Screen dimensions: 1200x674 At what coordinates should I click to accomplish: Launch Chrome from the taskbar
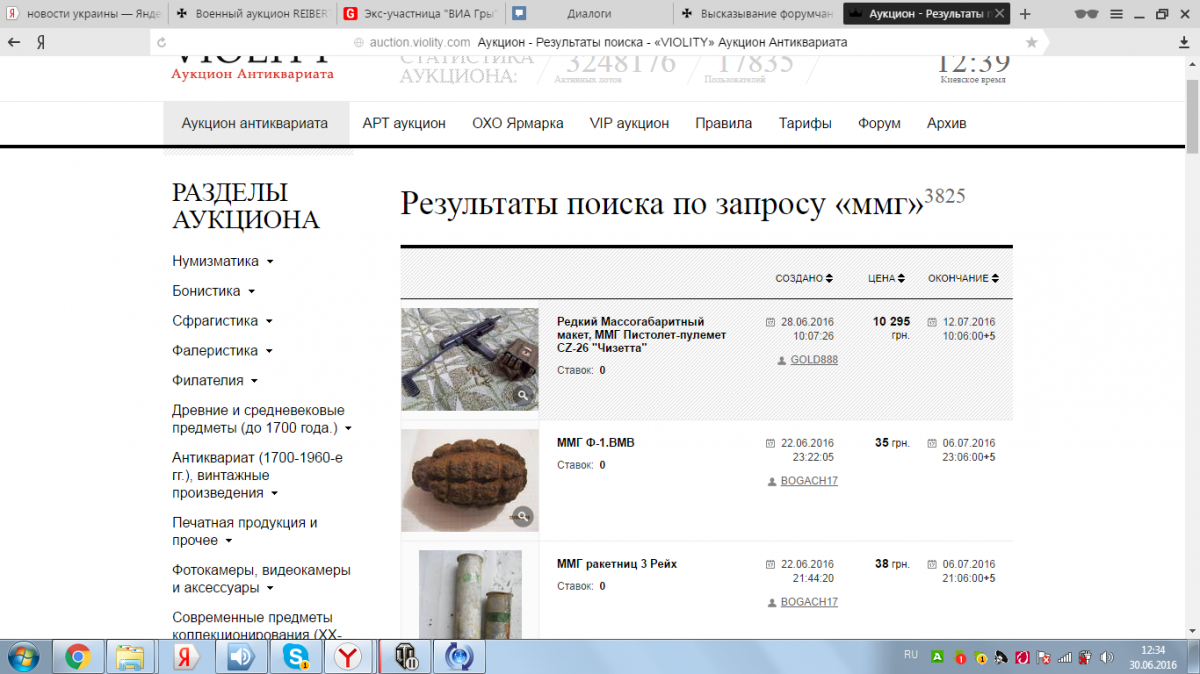tap(77, 657)
